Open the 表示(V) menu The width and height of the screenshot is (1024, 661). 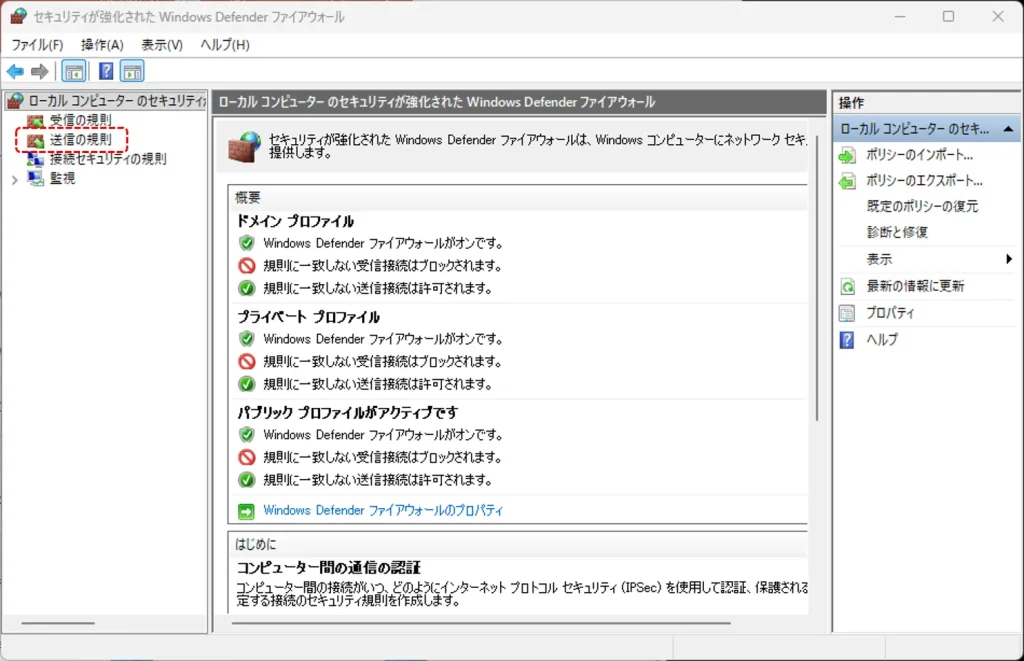(162, 45)
